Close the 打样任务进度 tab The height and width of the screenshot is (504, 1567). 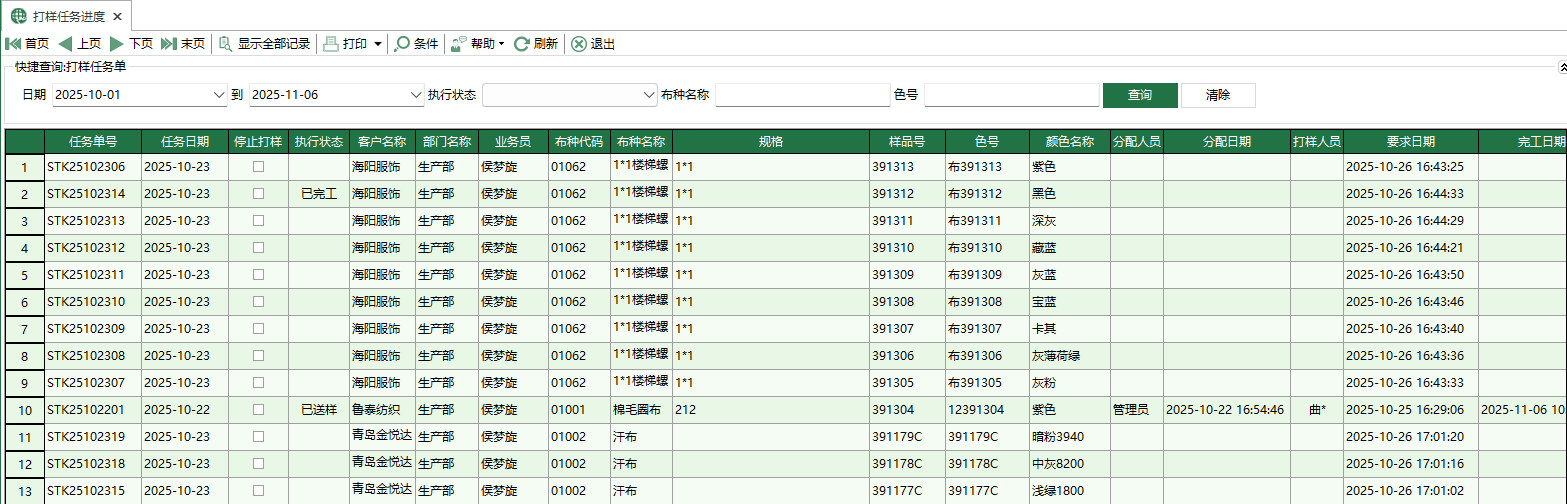tap(119, 16)
